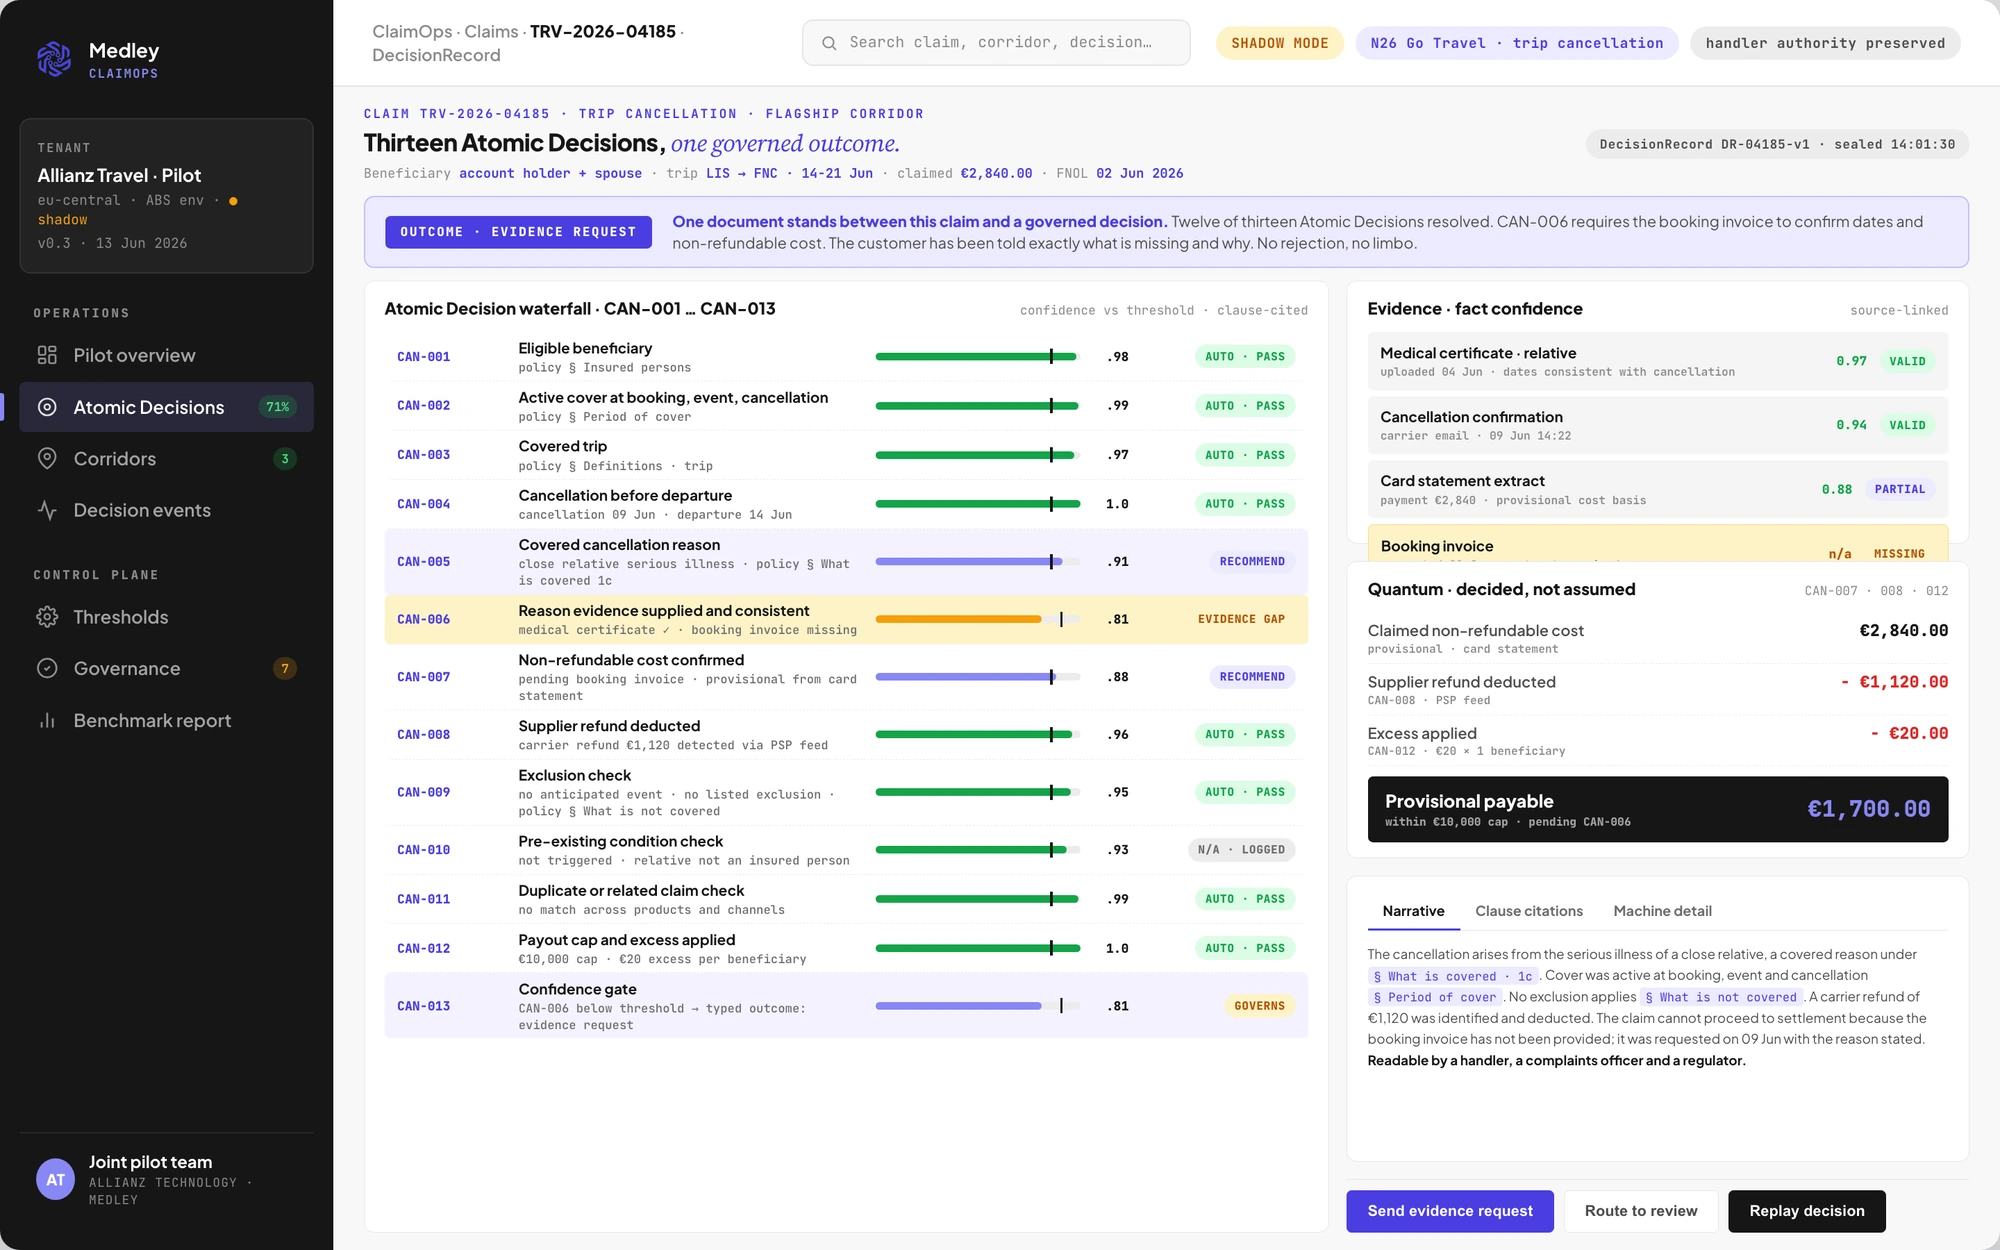Click the Benchmark report bar chart icon
The image size is (2000, 1250).
[47, 720]
